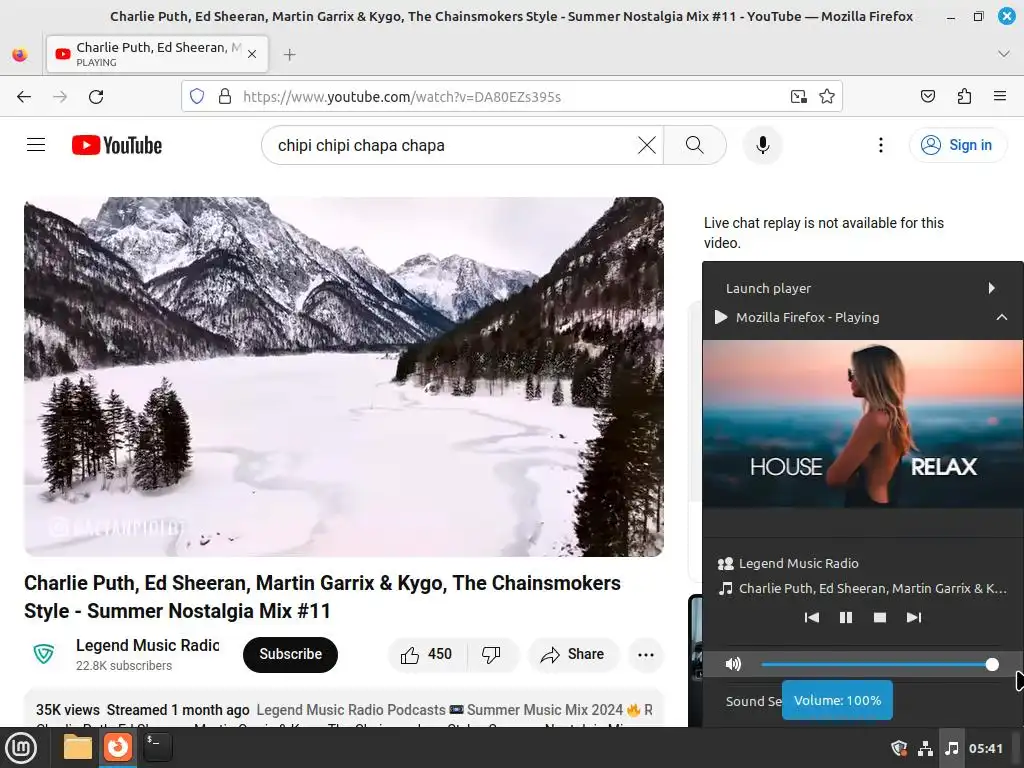1024x768 pixels.
Task: Skip to next track in sound applet
Action: pos(914,617)
